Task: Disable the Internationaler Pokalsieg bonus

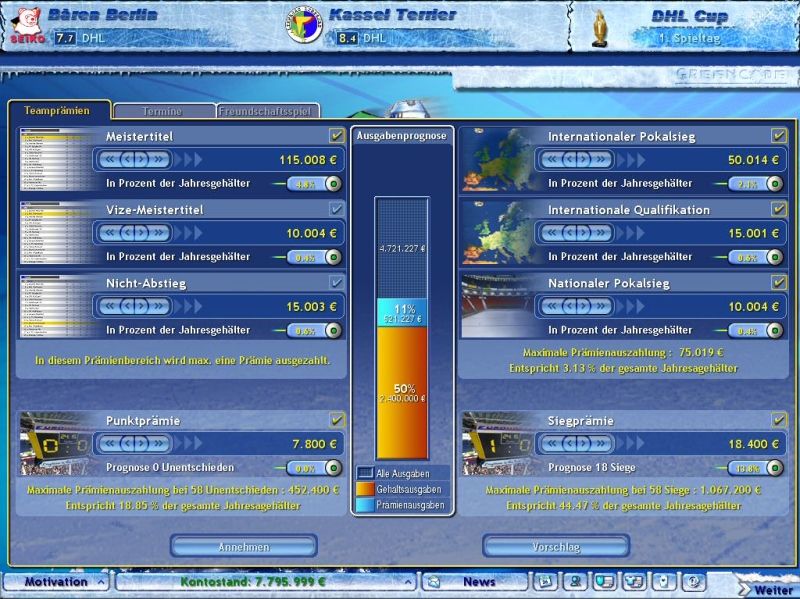Action: tap(781, 136)
